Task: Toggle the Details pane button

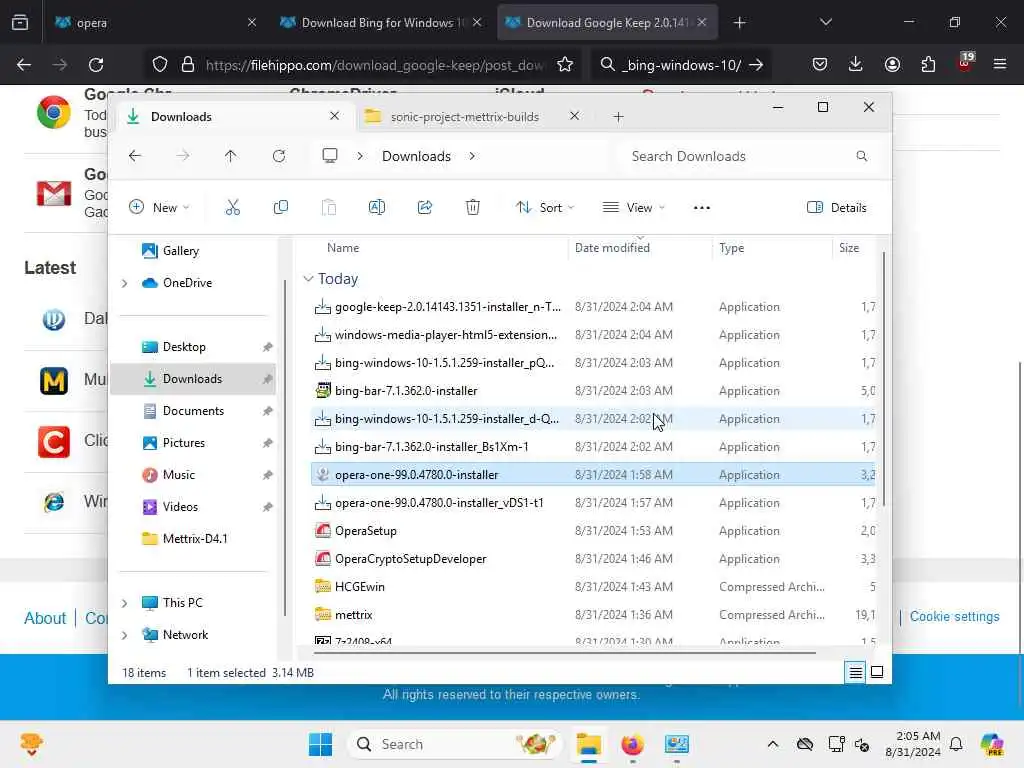Action: click(x=837, y=208)
